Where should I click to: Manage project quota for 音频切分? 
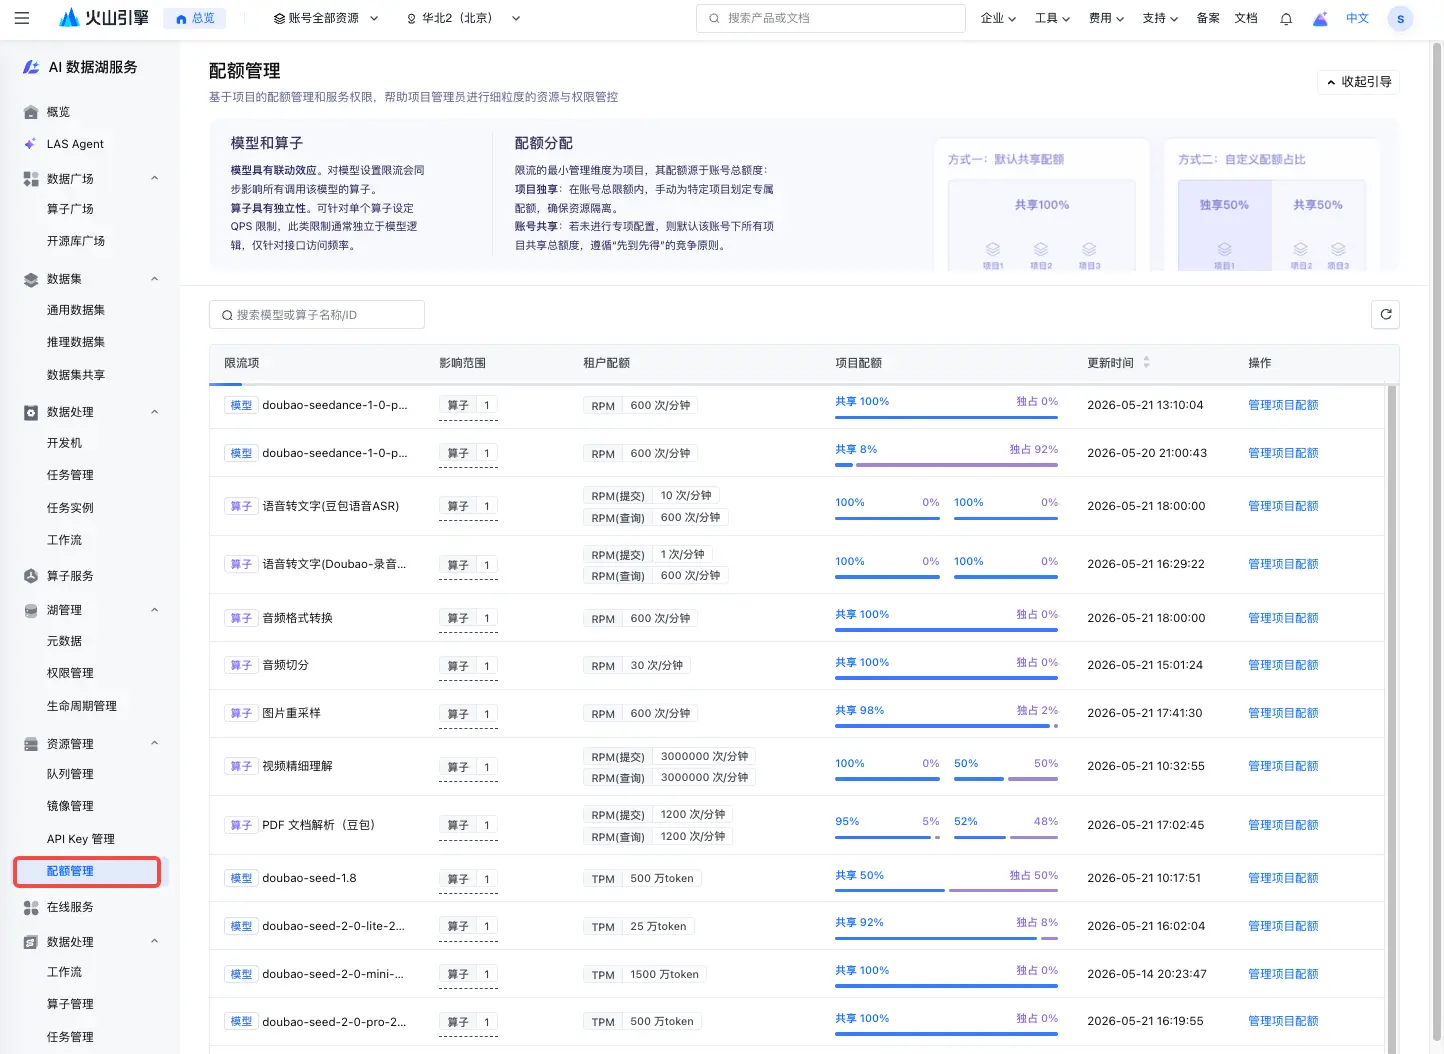pos(1283,665)
